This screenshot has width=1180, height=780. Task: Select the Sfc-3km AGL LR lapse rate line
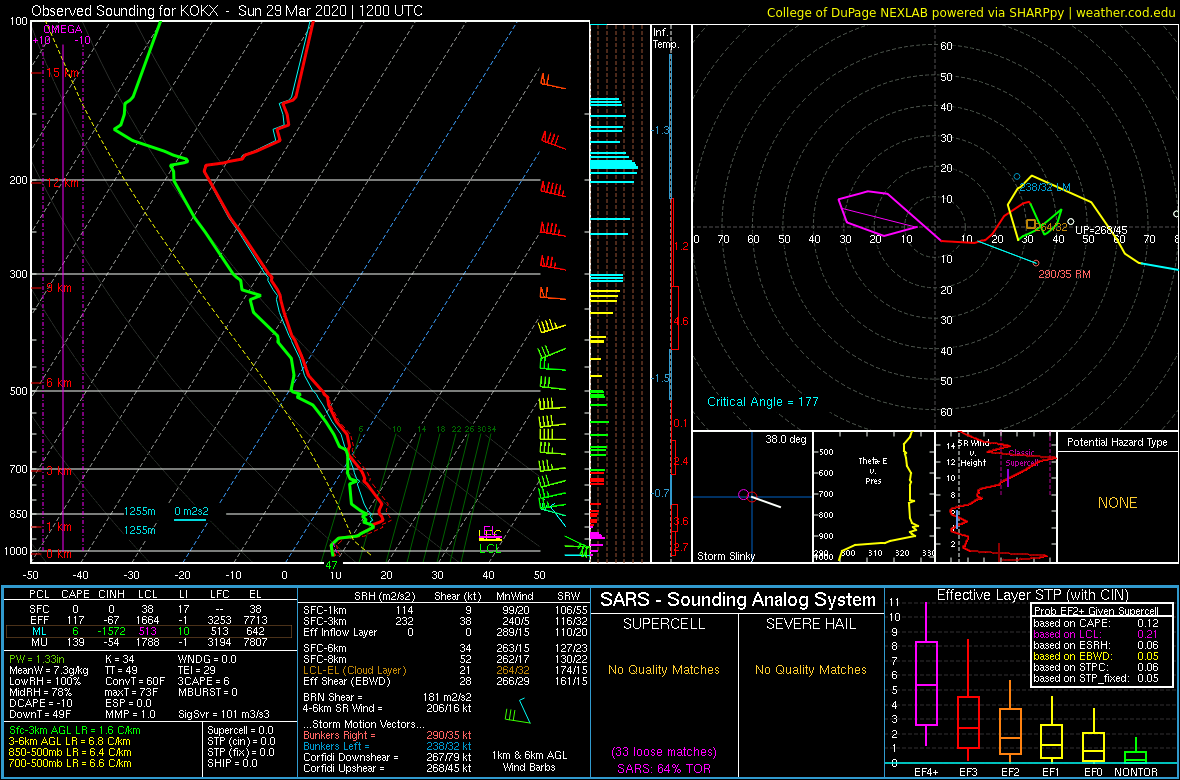(x=75, y=730)
